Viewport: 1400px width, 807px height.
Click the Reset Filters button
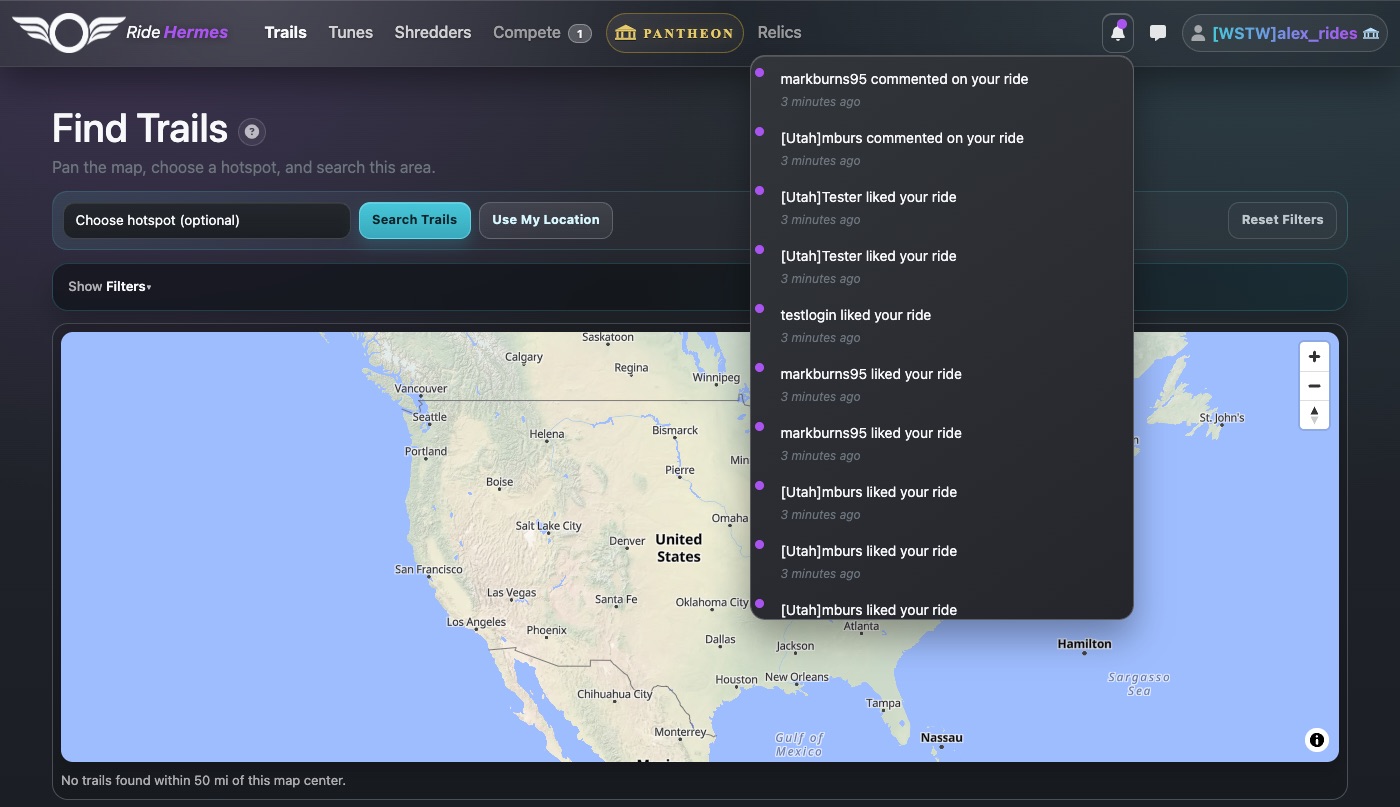point(1282,220)
